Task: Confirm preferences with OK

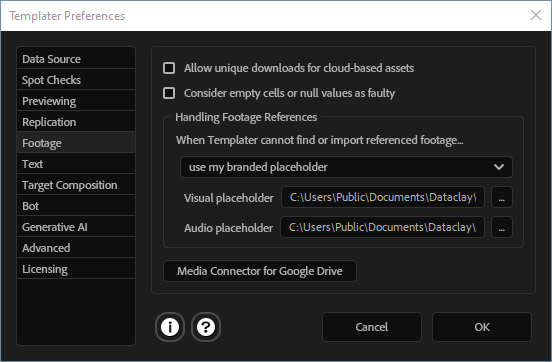Action: (x=482, y=327)
